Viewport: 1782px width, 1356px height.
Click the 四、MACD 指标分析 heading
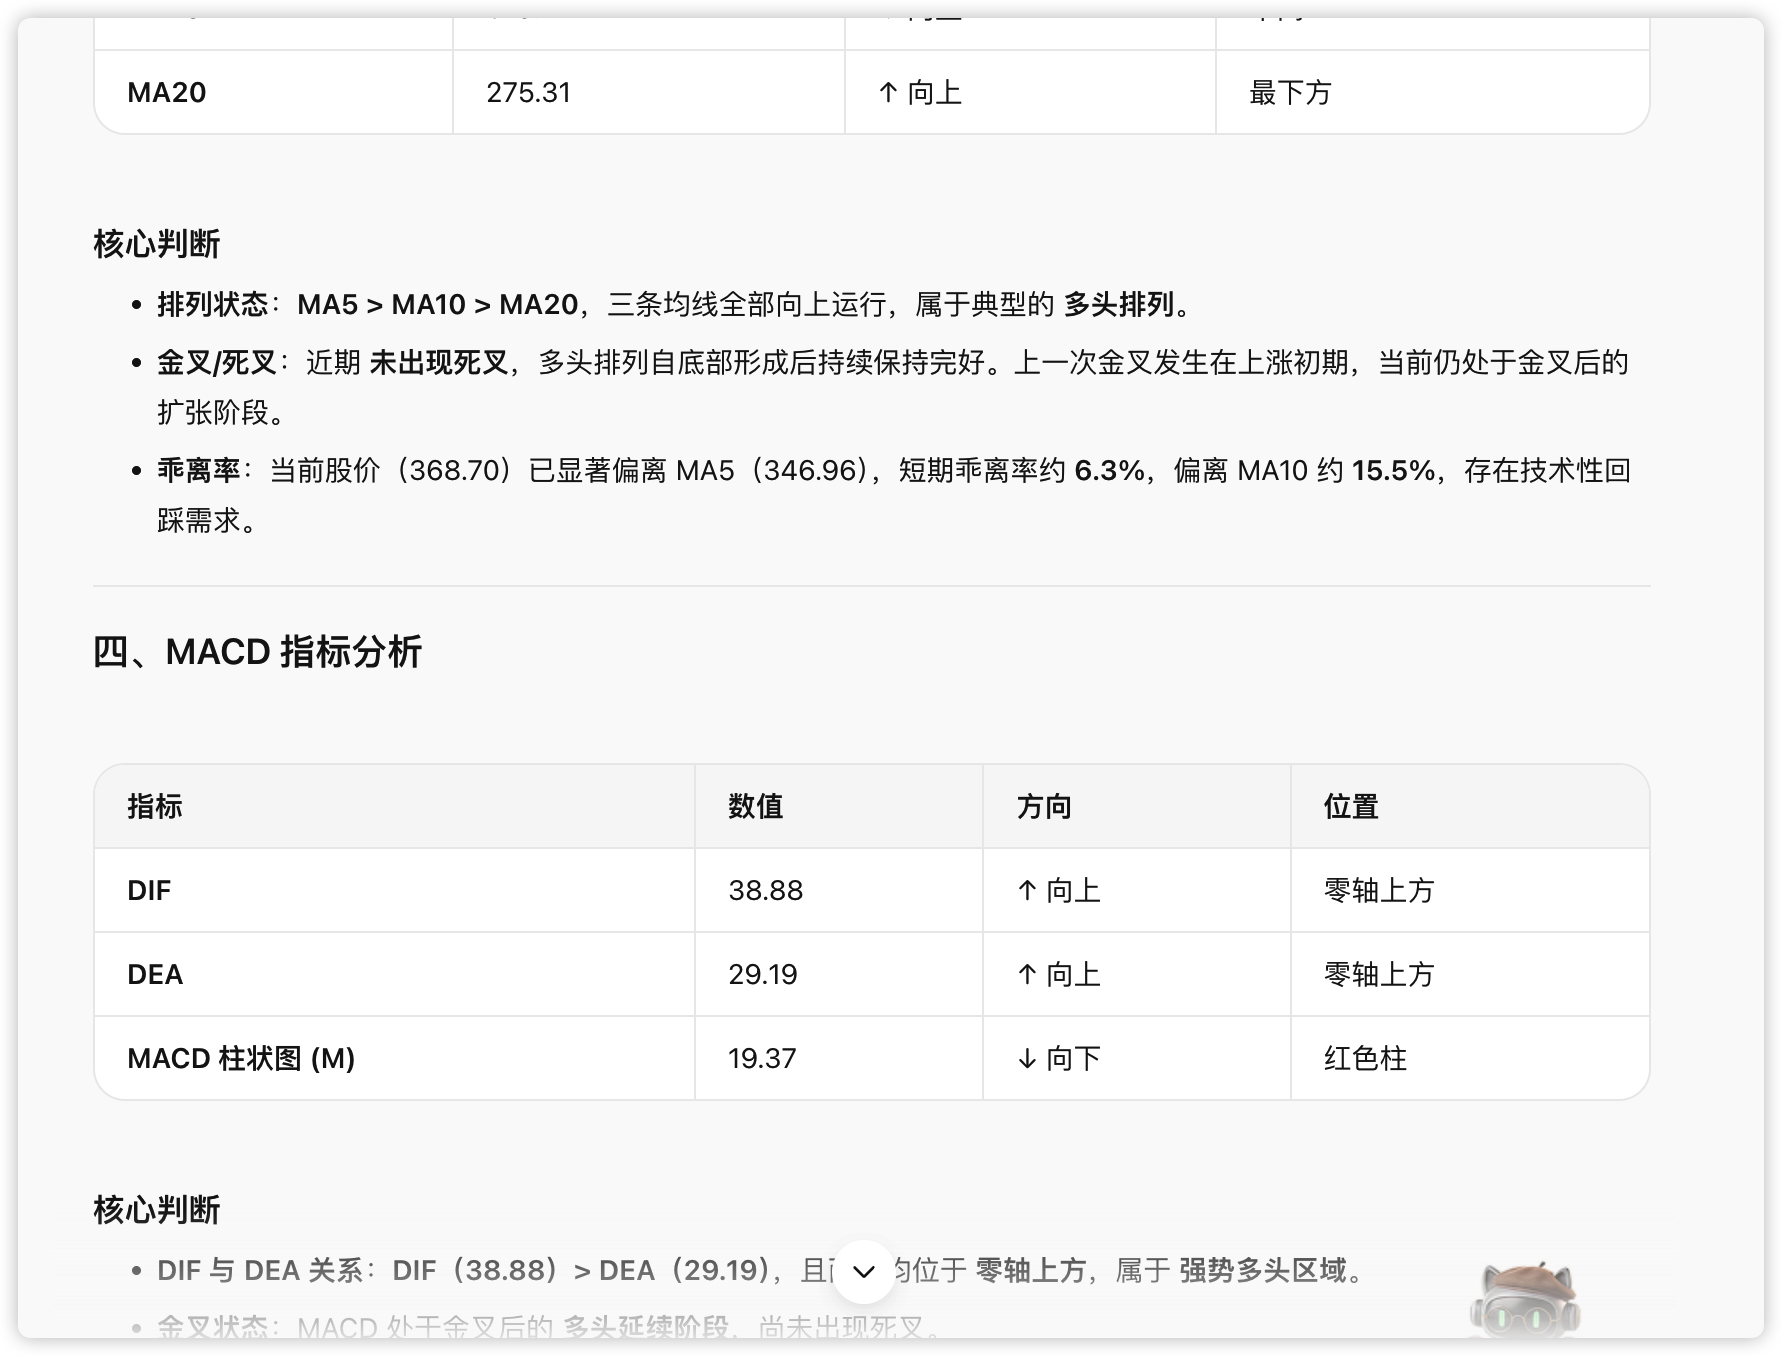pos(257,652)
